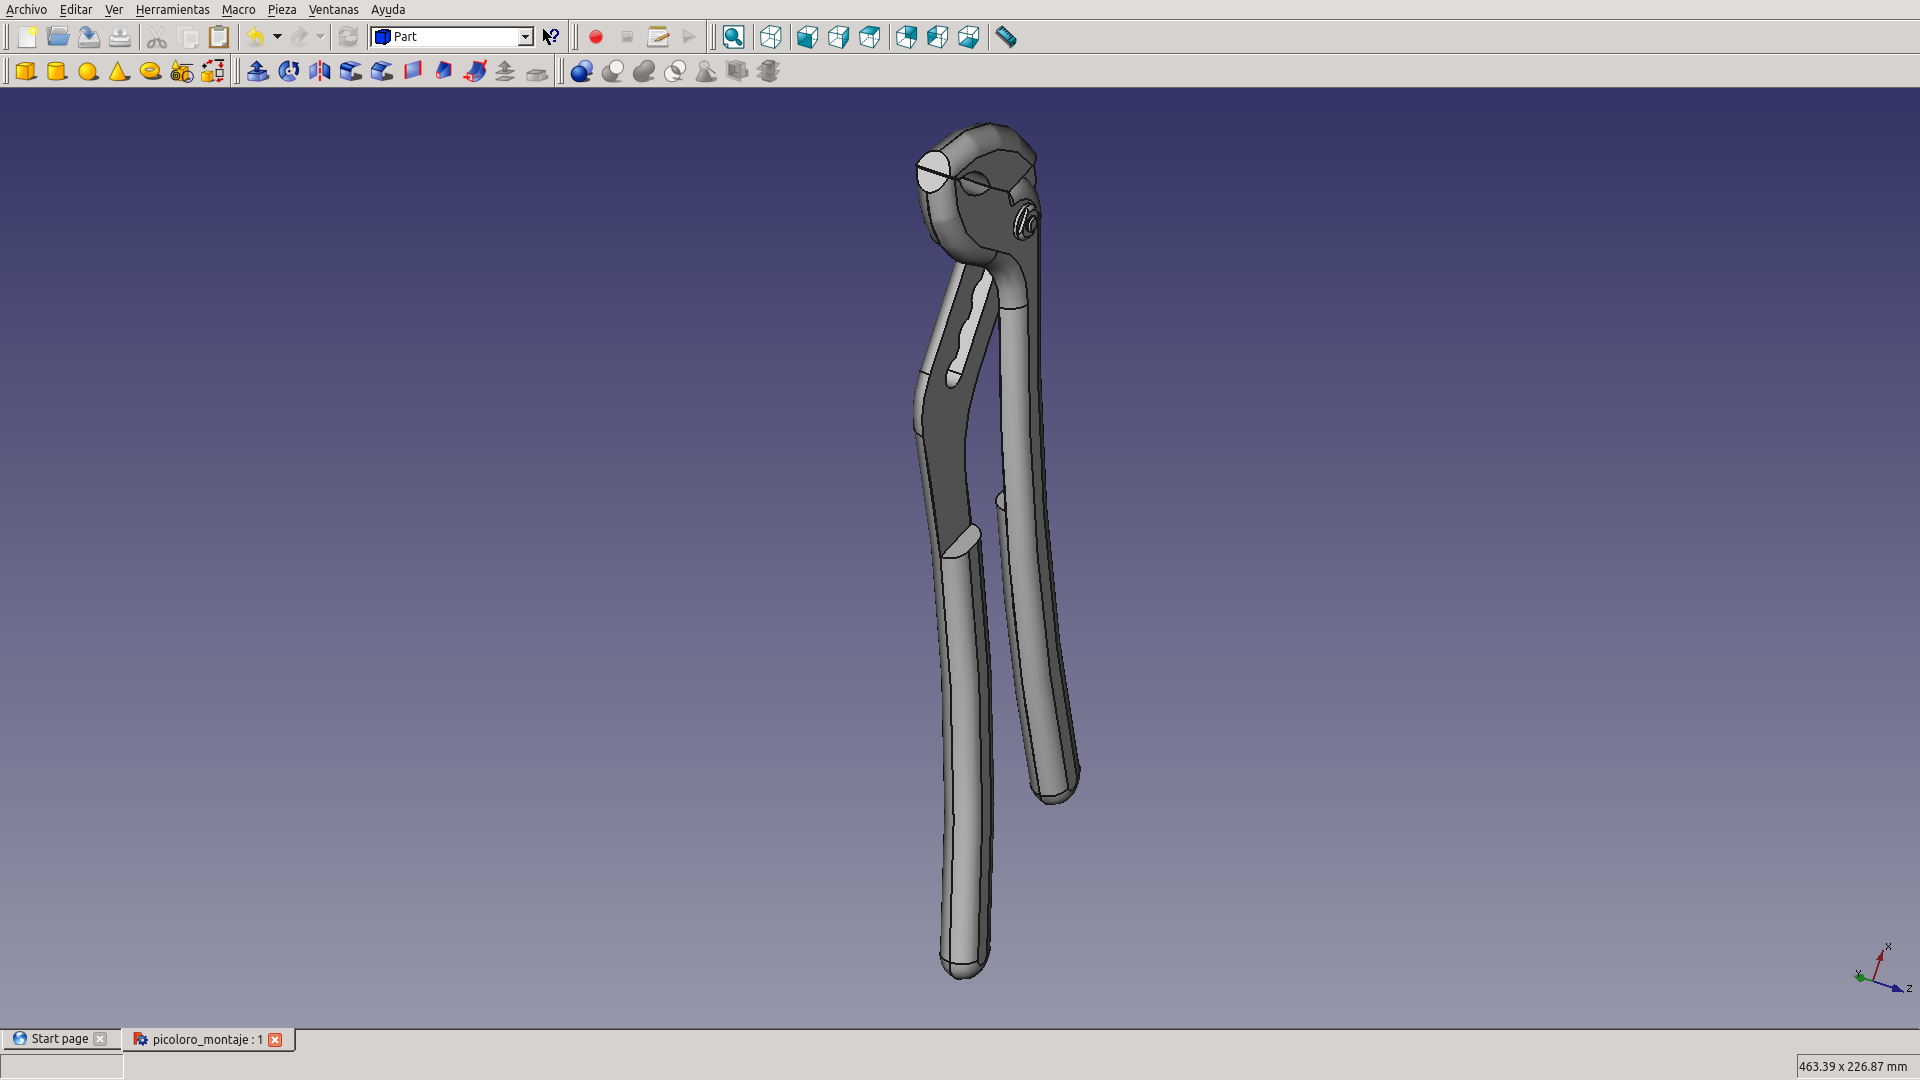Open the Ver menu
This screenshot has width=1920, height=1080.
click(x=114, y=10)
